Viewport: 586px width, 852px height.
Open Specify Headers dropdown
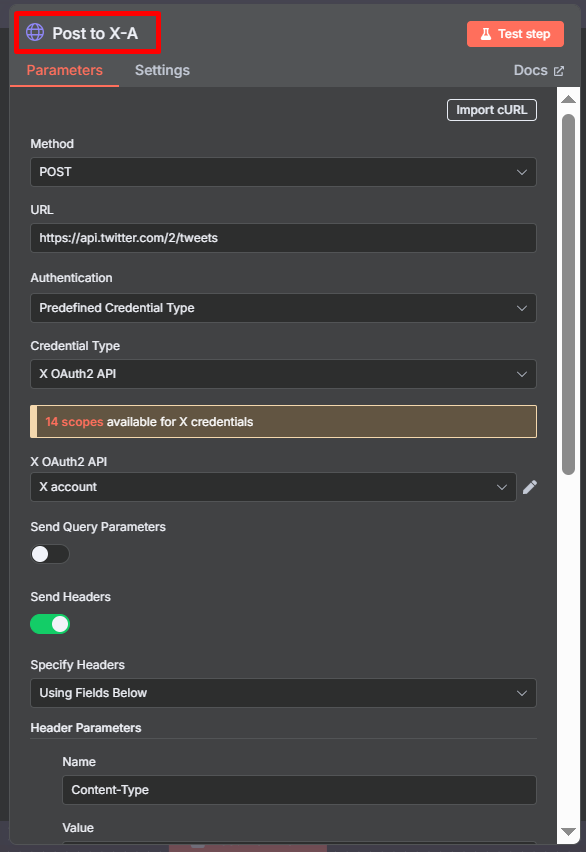pos(283,693)
